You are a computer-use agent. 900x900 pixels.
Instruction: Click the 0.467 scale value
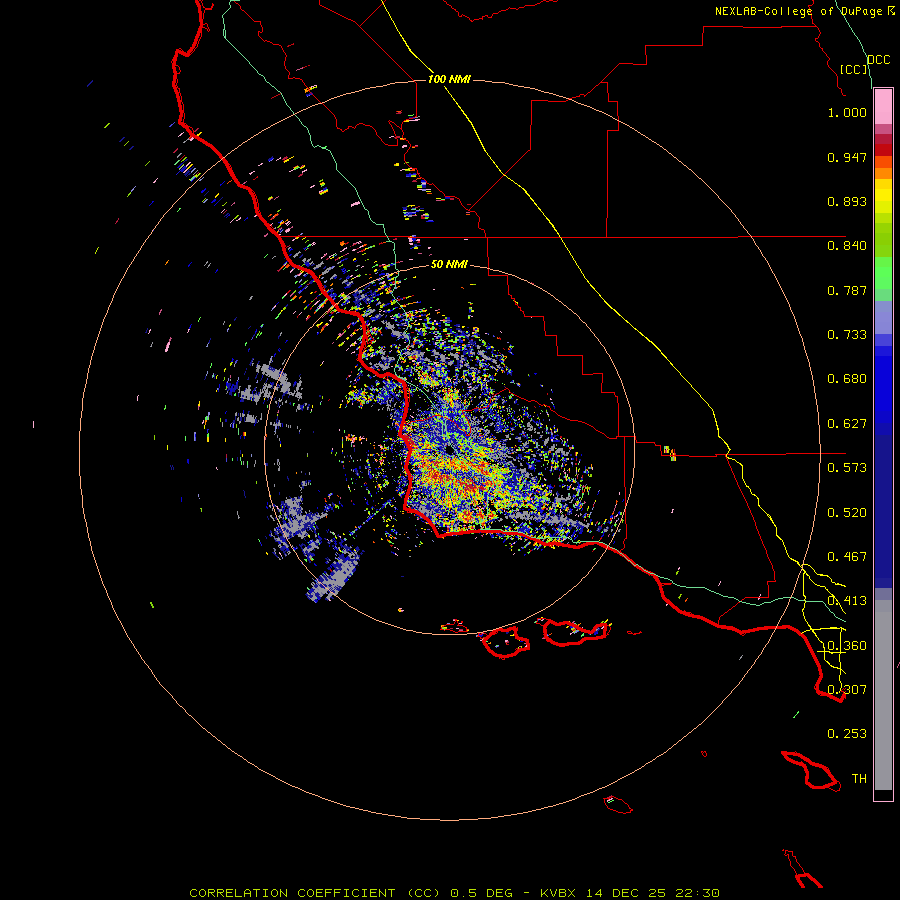847,557
